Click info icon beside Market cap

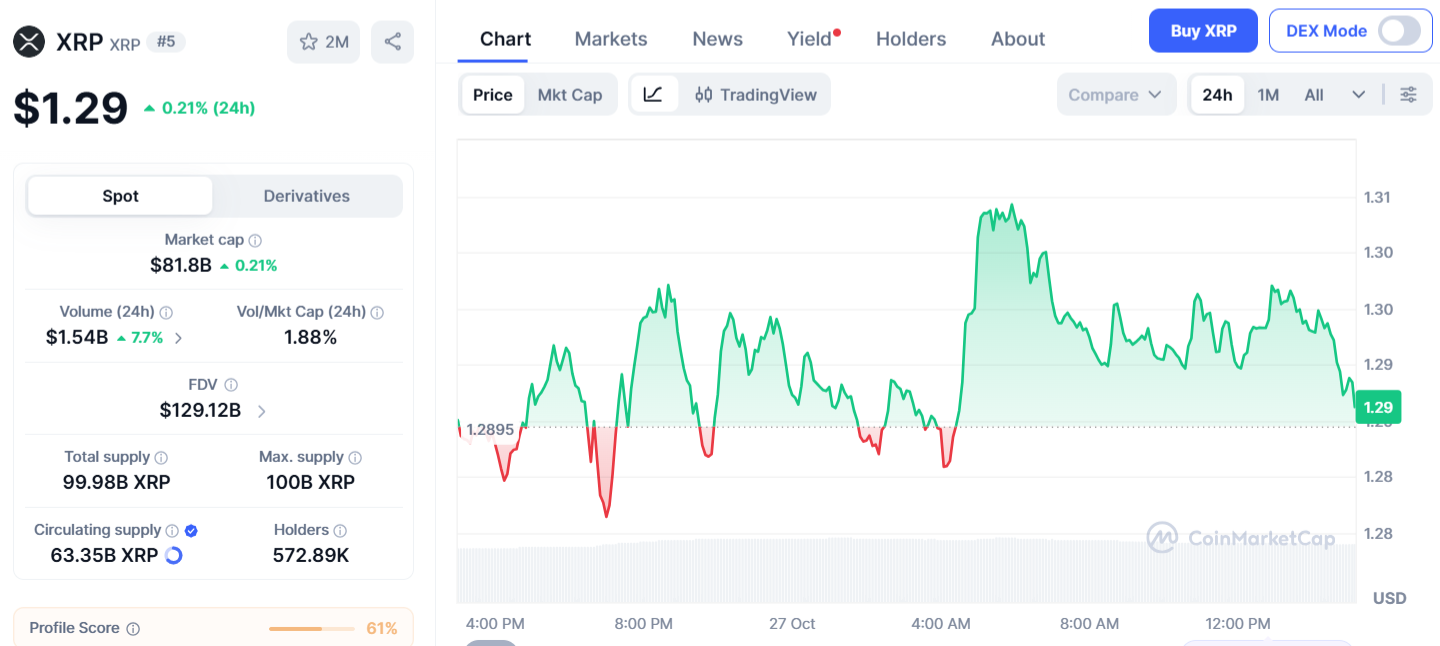coord(255,240)
